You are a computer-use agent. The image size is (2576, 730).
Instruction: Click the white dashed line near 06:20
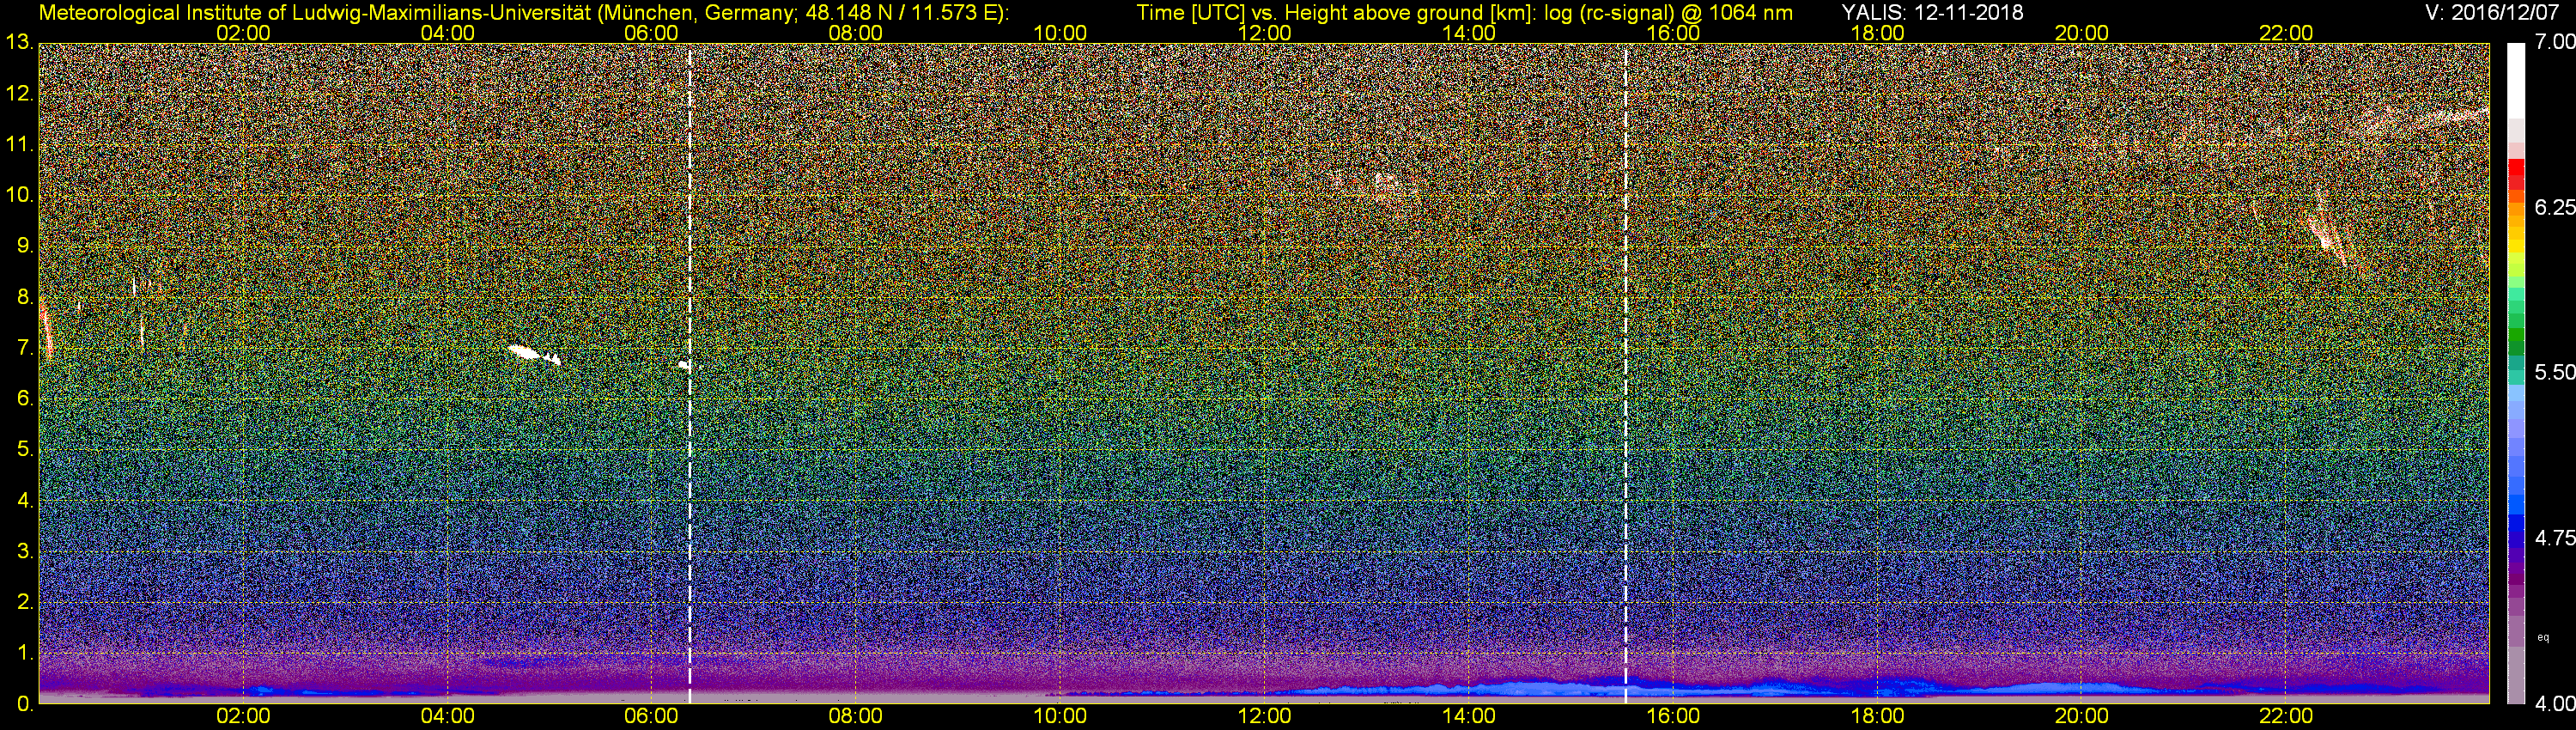point(690,373)
